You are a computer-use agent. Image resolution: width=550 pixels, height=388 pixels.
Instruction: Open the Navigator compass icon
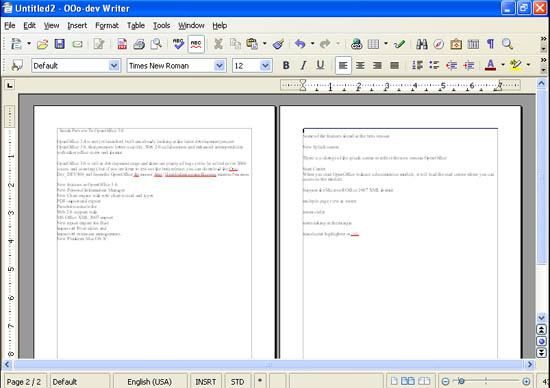pyautogui.click(x=438, y=44)
